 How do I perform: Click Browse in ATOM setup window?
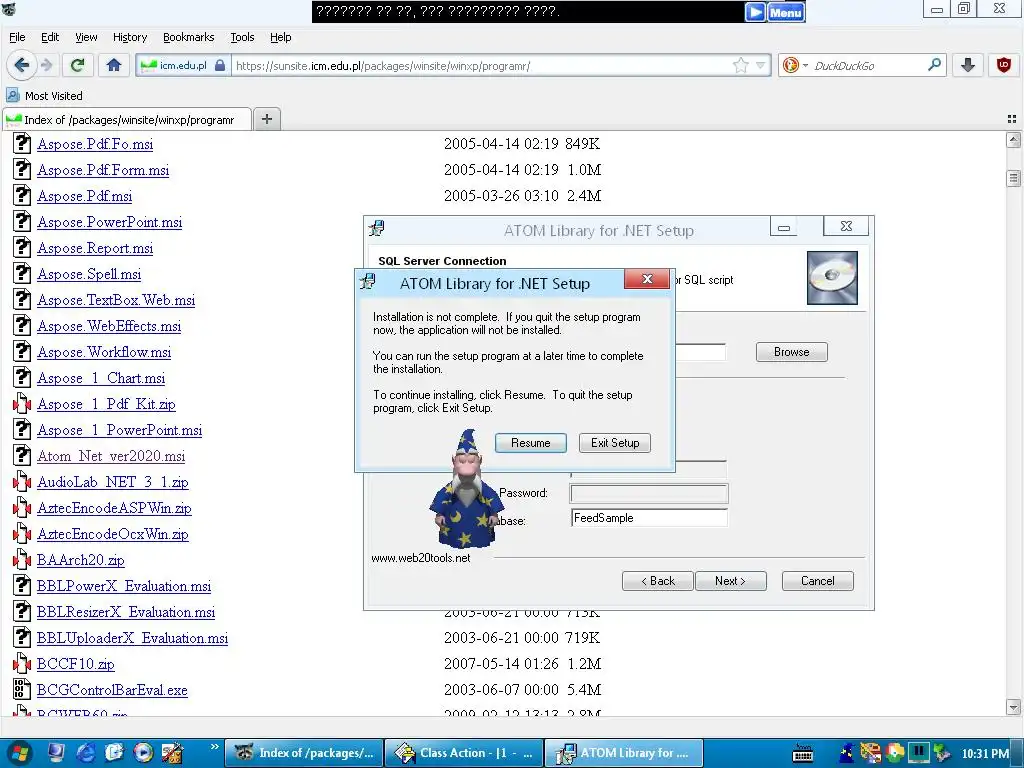point(792,352)
